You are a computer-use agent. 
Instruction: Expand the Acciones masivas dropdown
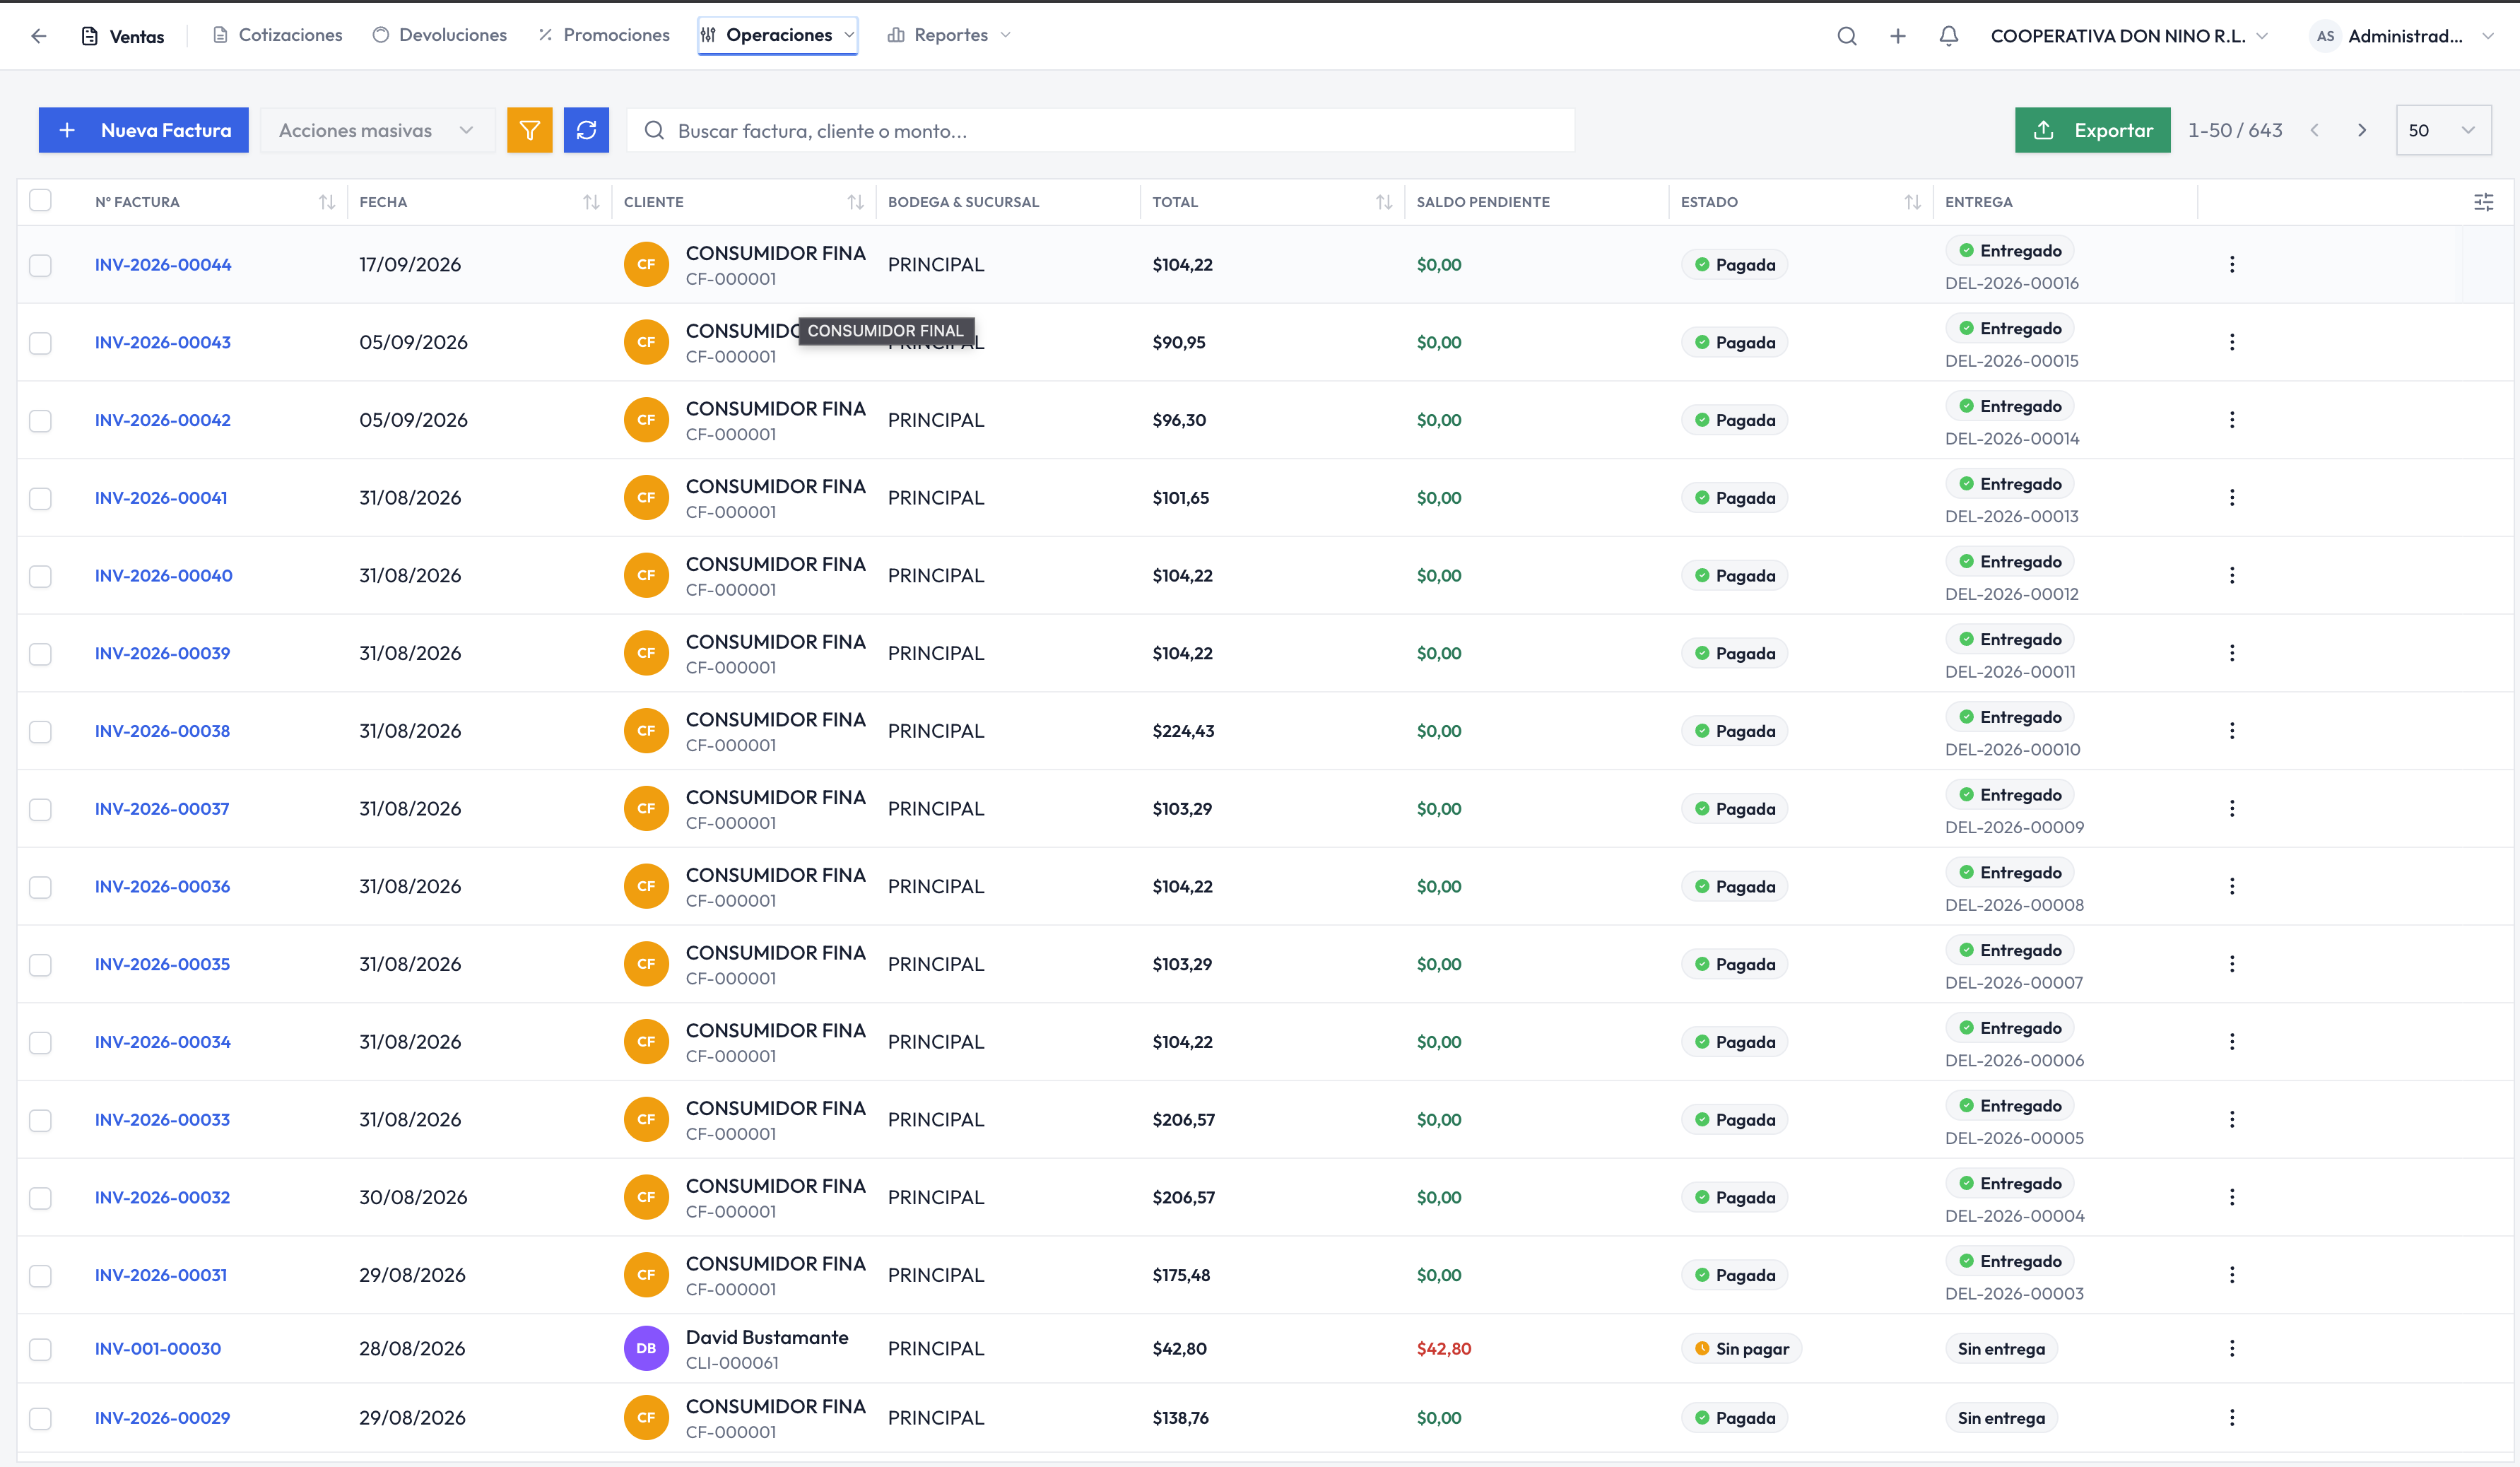click(x=377, y=130)
